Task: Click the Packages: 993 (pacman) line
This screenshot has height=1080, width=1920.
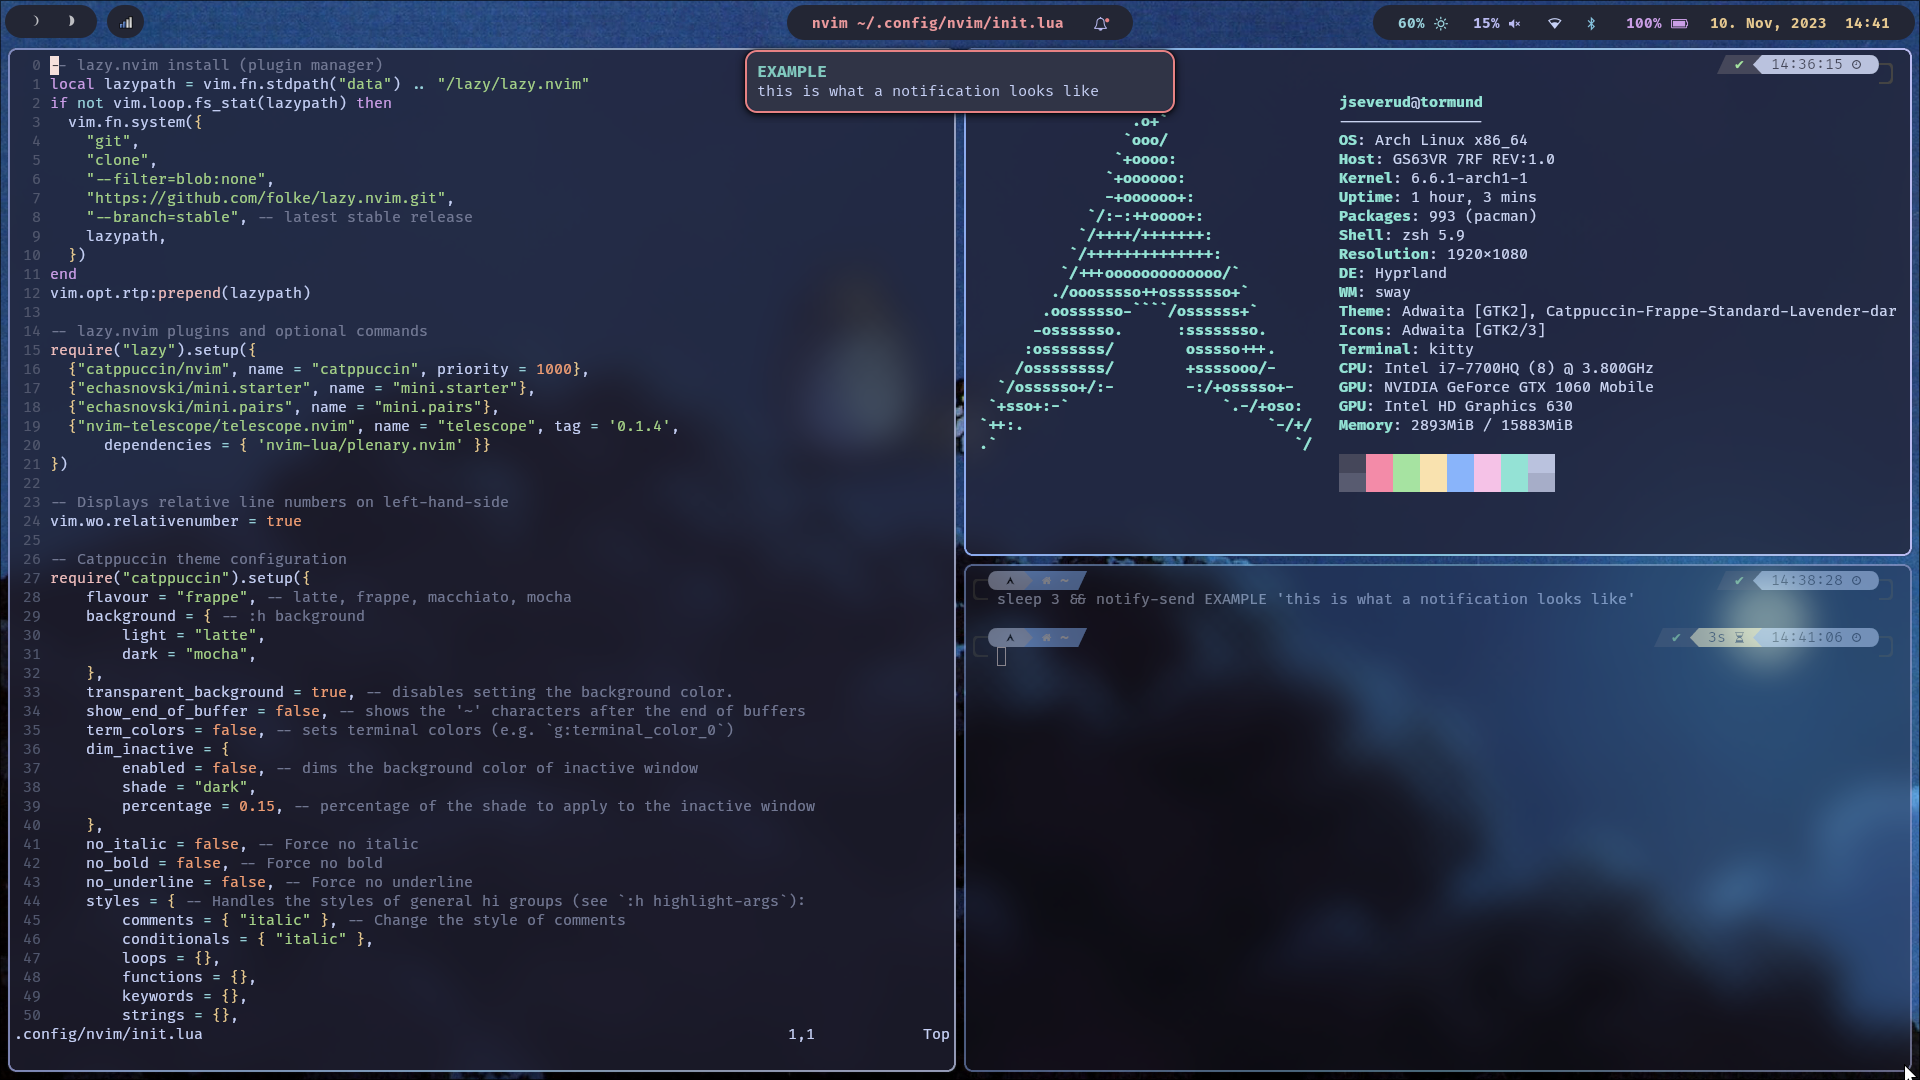Action: (x=1437, y=216)
